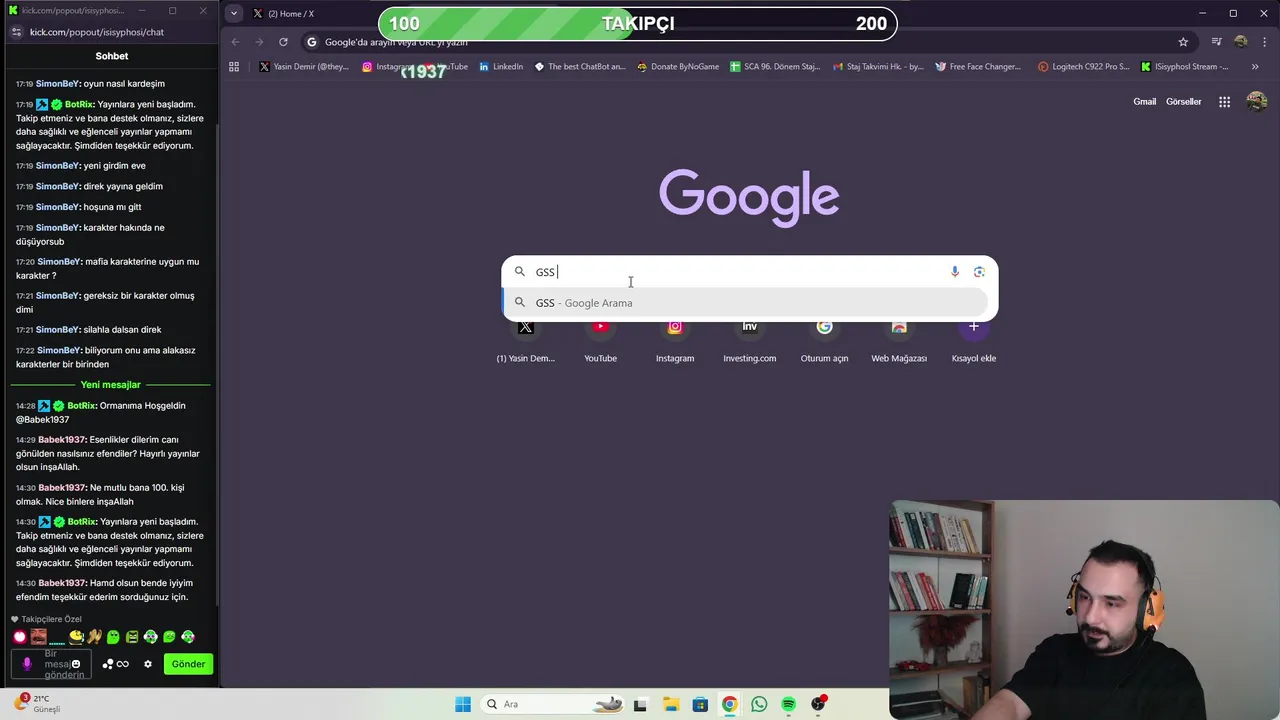1280x720 pixels.
Task: Click the infinity icon in Kick chat
Action: (123, 664)
